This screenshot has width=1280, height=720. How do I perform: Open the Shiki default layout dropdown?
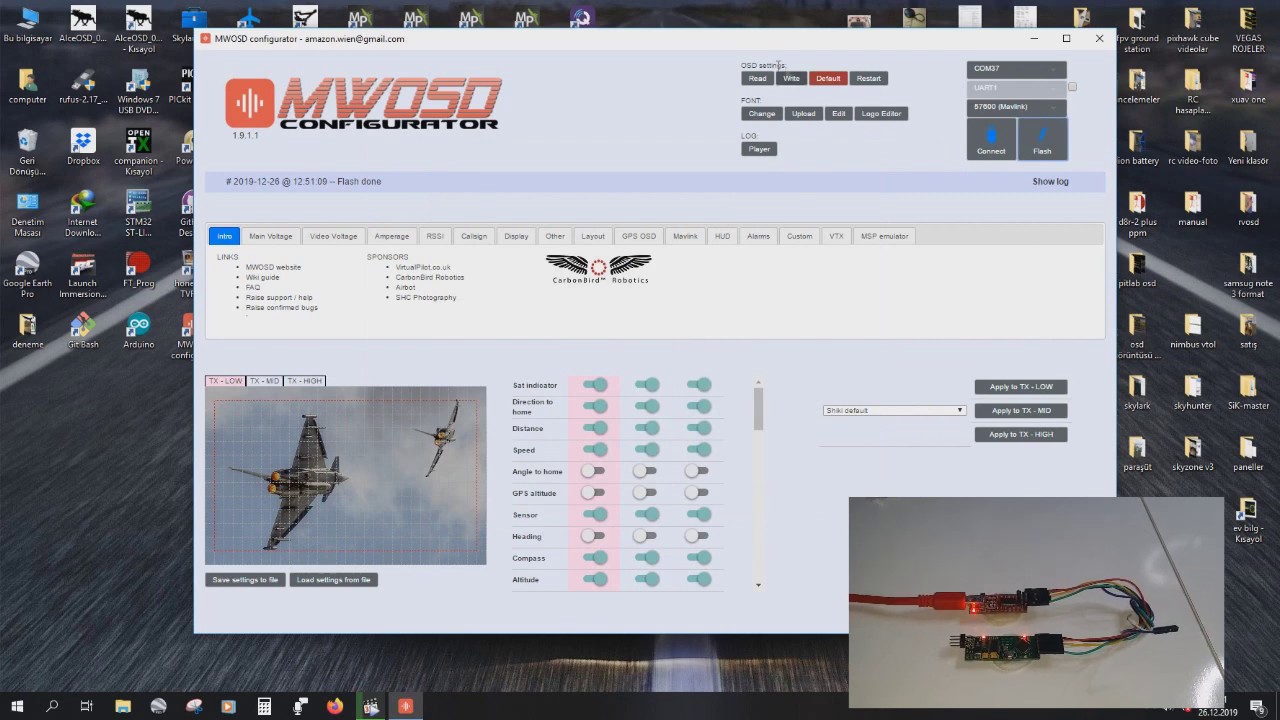click(x=894, y=410)
